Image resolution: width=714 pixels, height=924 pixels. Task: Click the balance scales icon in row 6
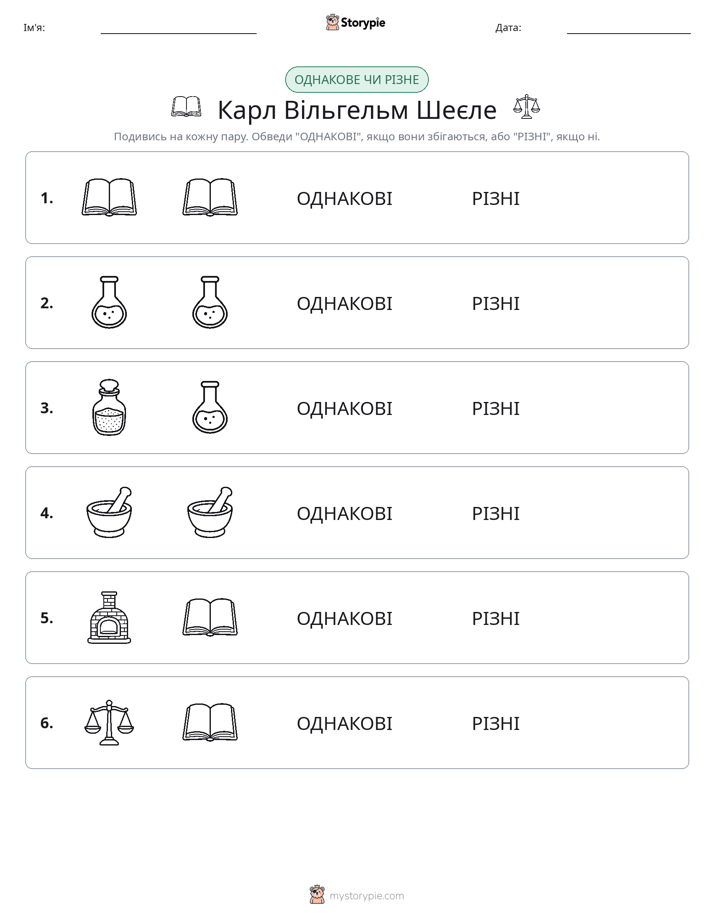click(109, 722)
